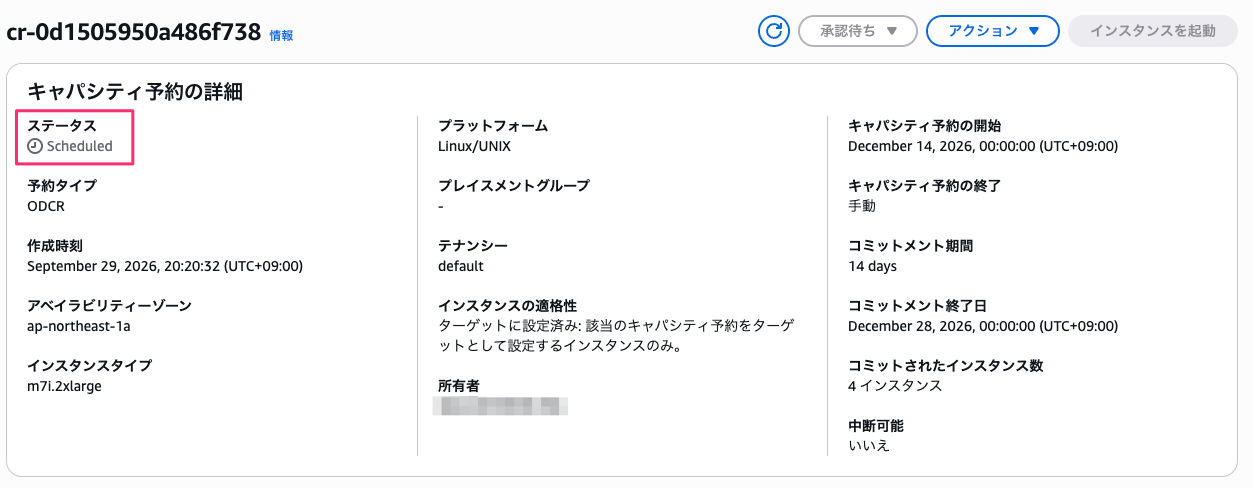This screenshot has height=488, width=1253.
Task: Click the 14 days commitment period value
Action: (873, 266)
